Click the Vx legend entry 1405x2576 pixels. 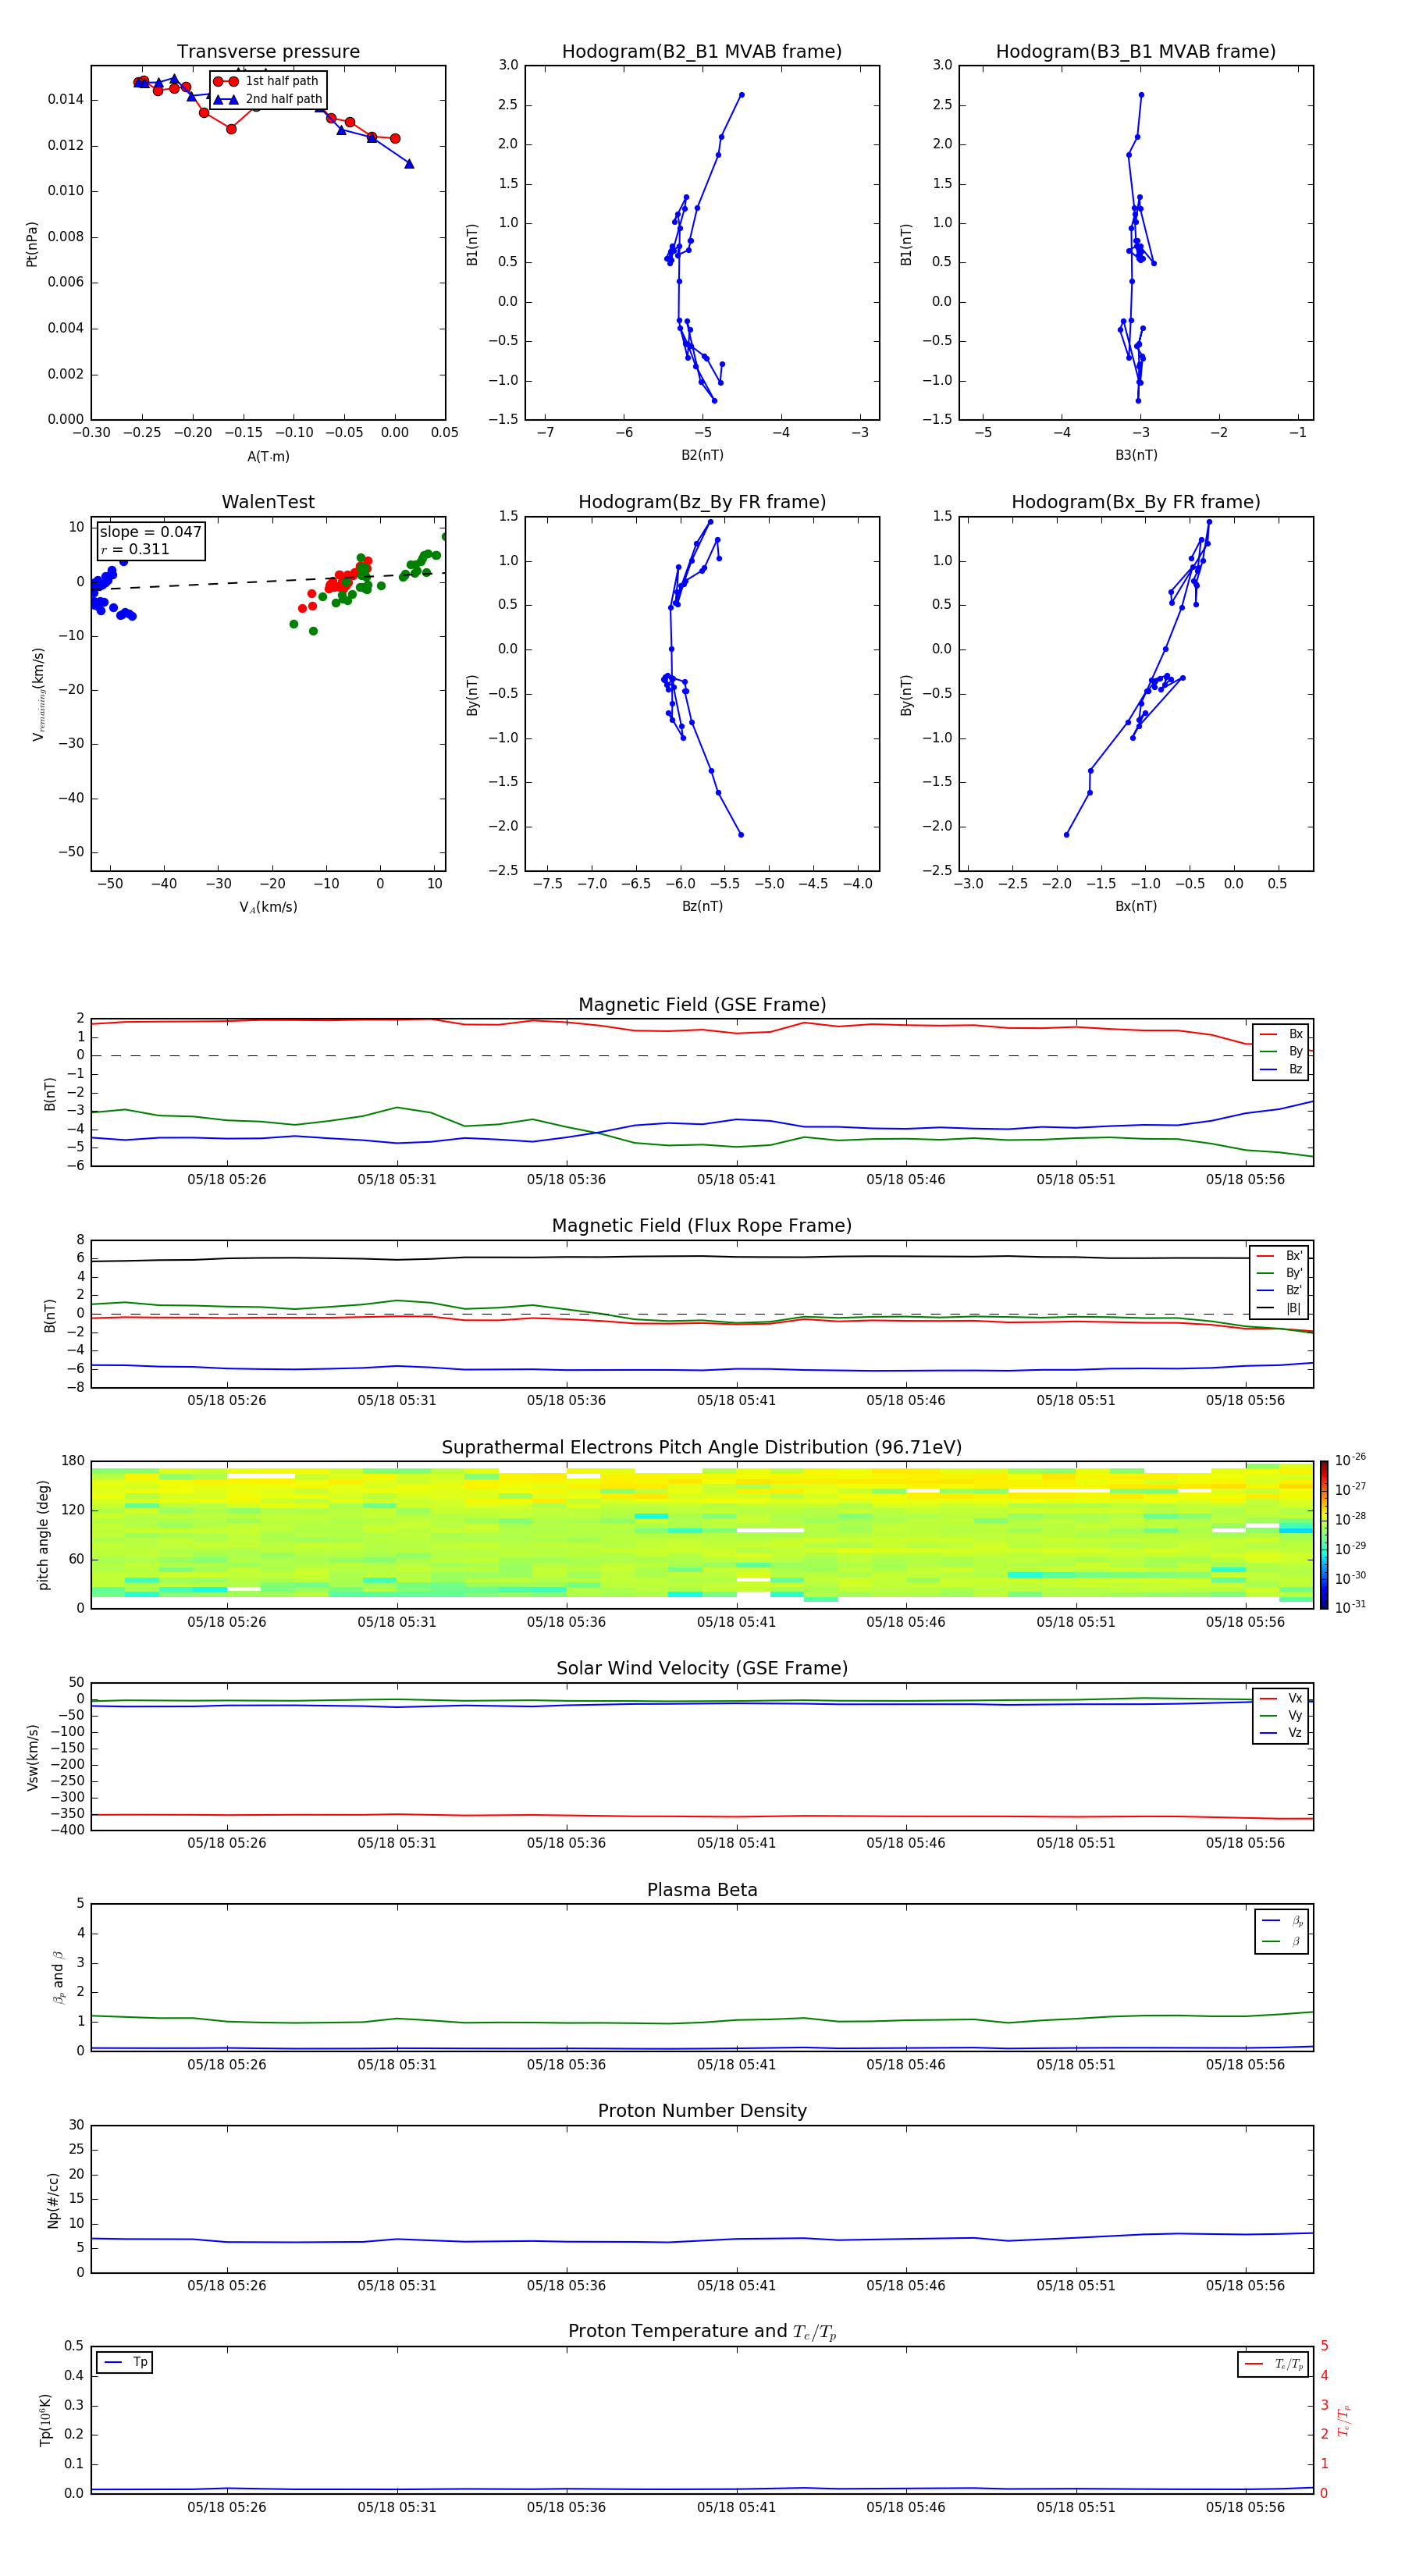tap(1281, 1698)
